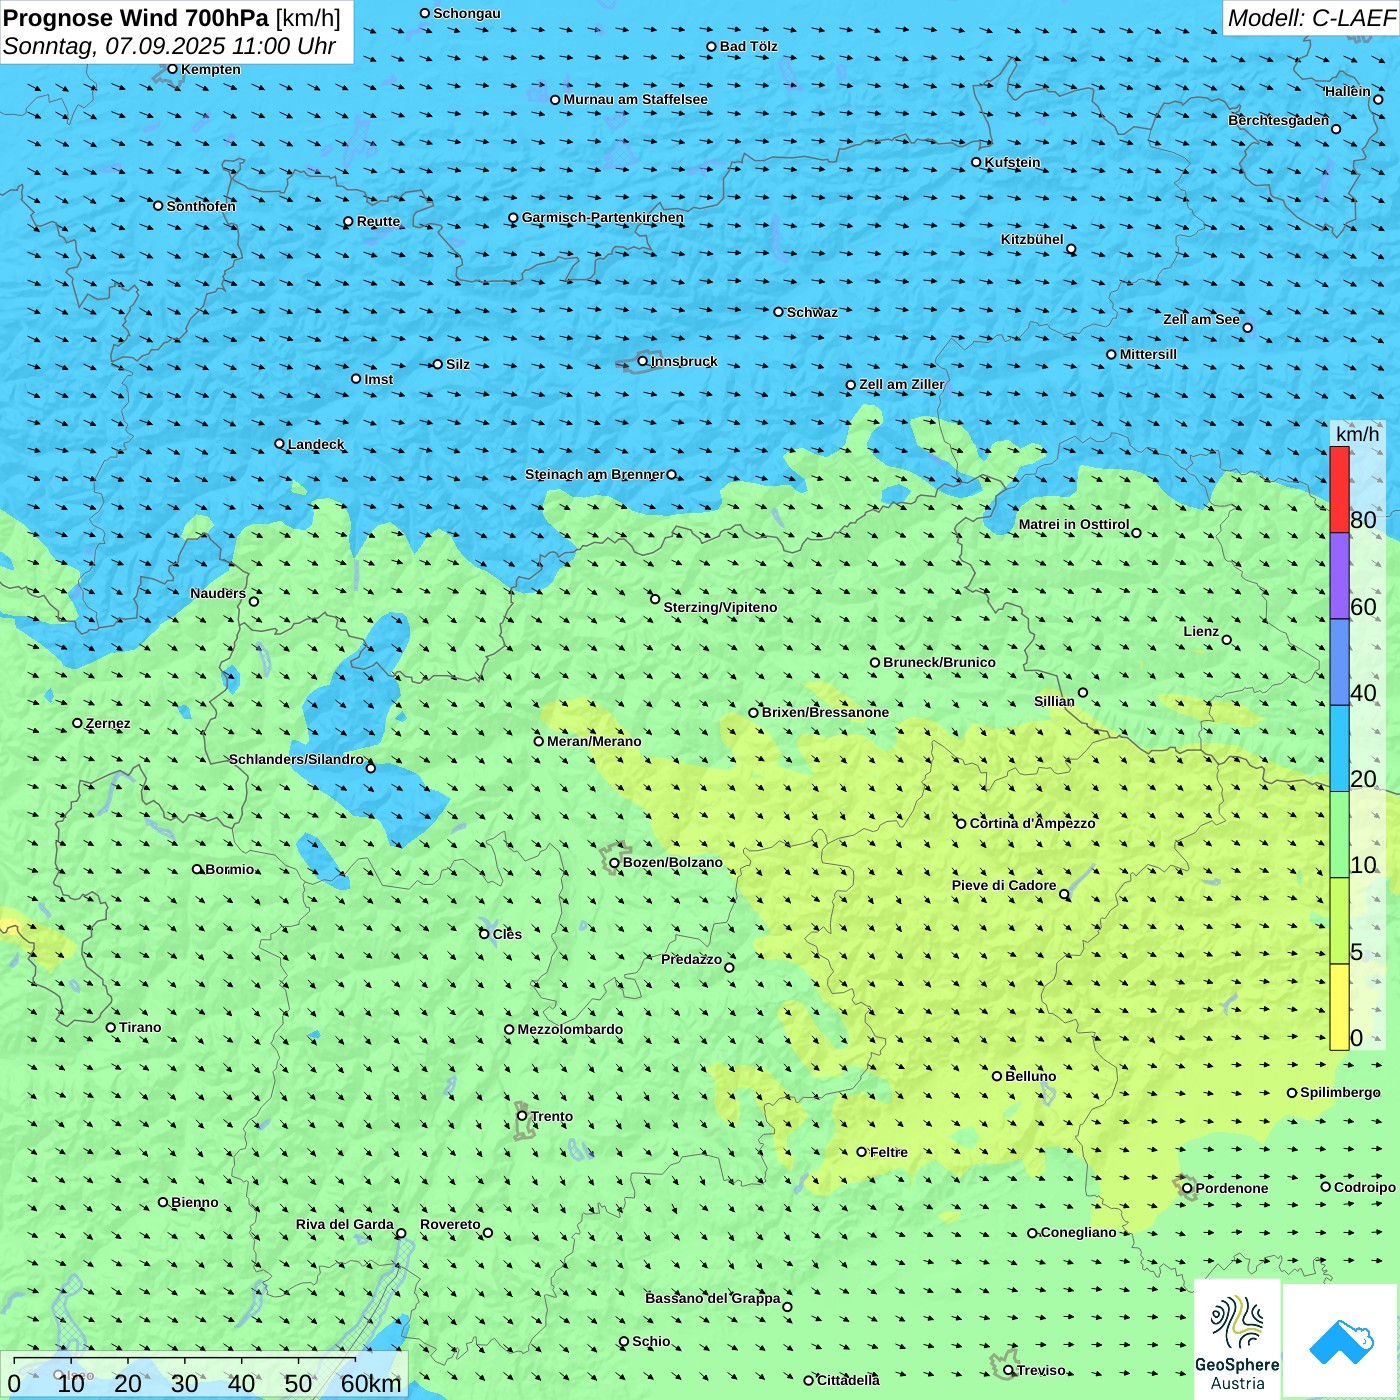Click the 'Sterzing/Vipiteno' place name
Viewport: 1400px width, 1400px height.
click(720, 607)
